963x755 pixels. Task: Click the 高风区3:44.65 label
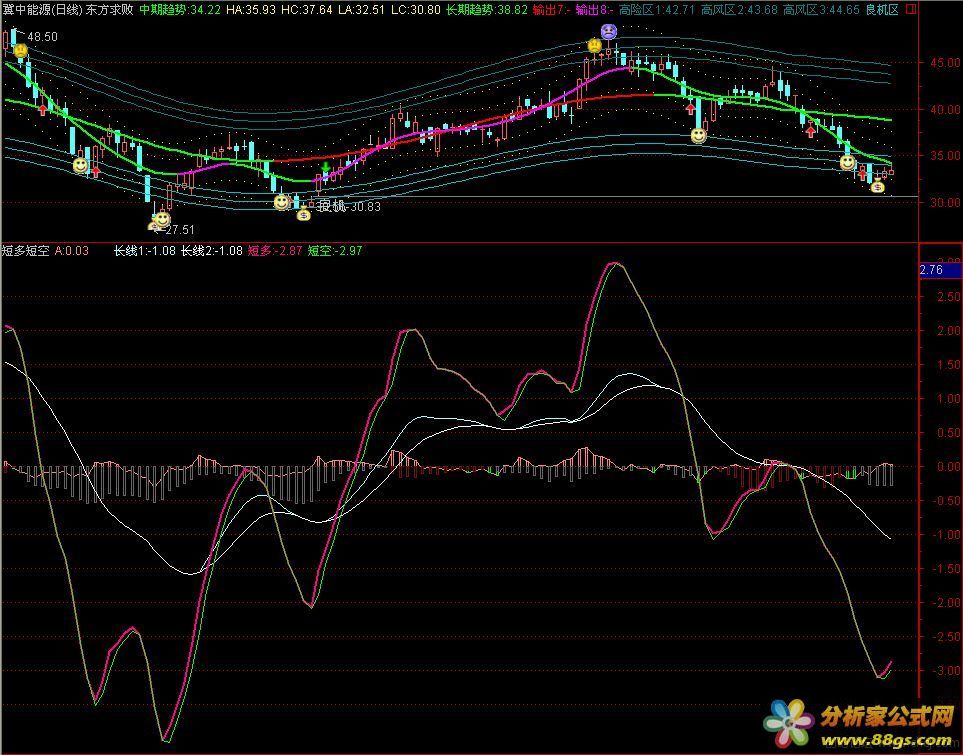click(821, 10)
